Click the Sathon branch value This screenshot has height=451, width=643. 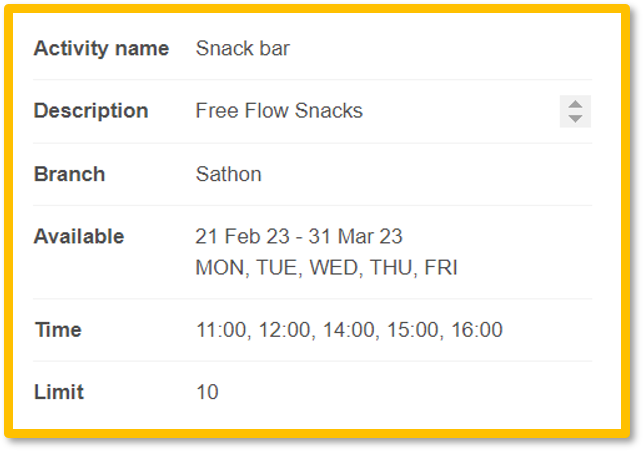coord(229,174)
